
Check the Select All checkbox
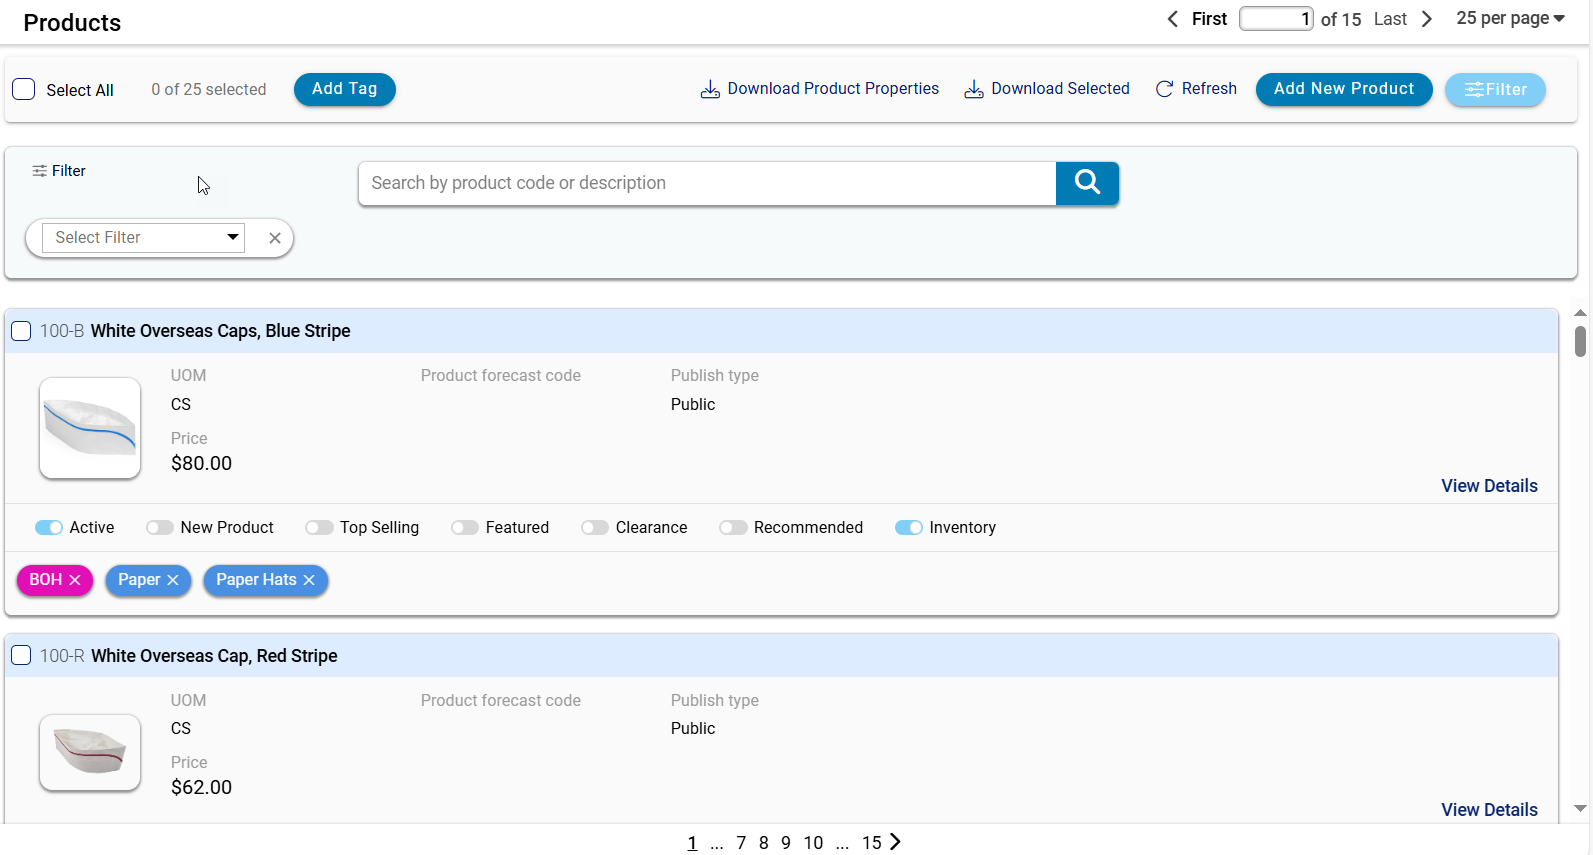tap(24, 89)
